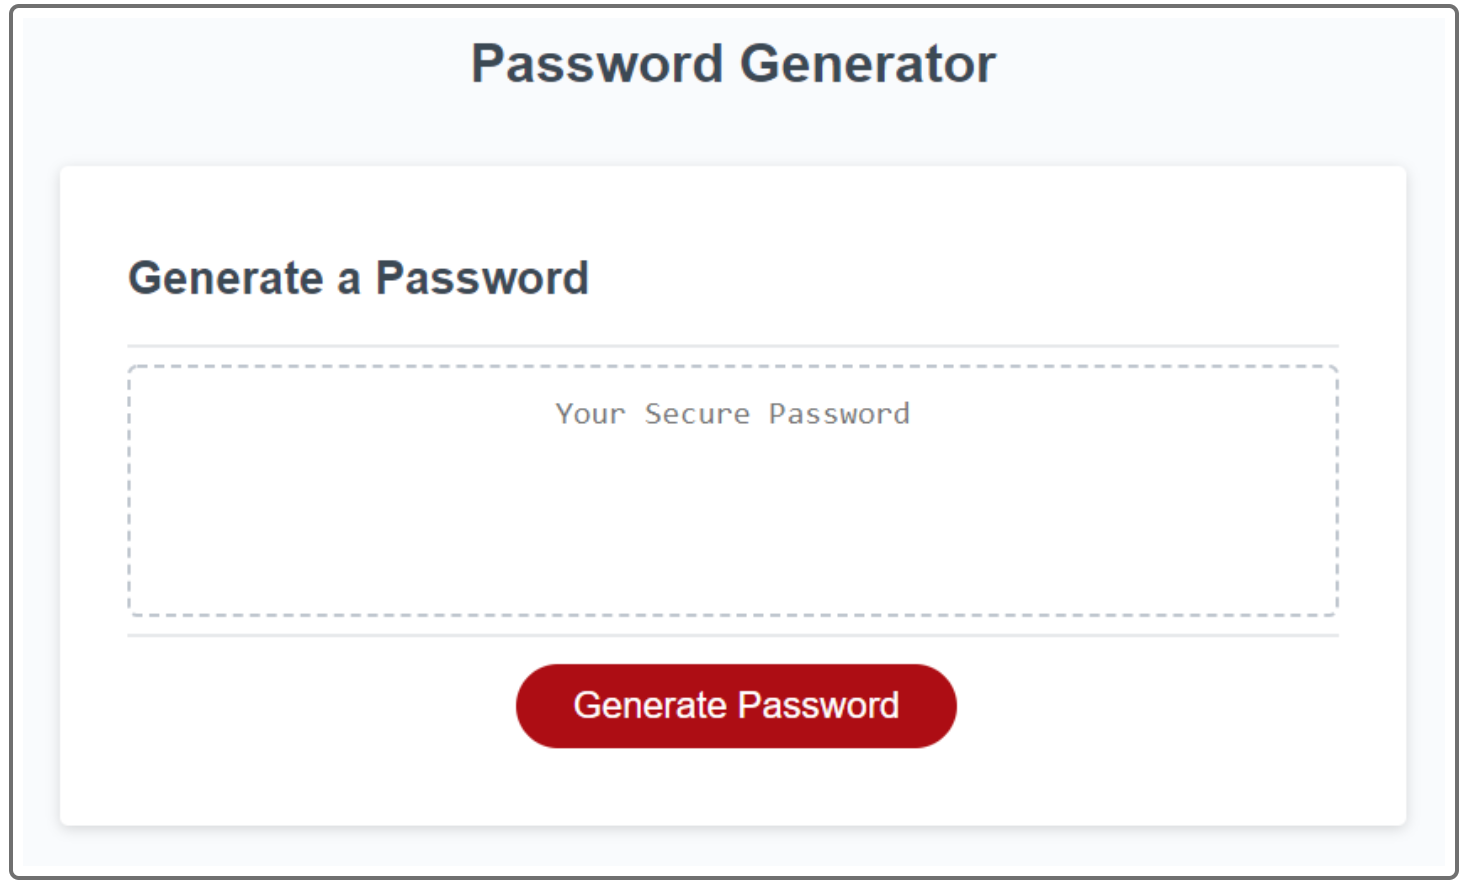Screen dimensions: 1474x894
Task: Click the center of the password display region
Action: pos(733,490)
